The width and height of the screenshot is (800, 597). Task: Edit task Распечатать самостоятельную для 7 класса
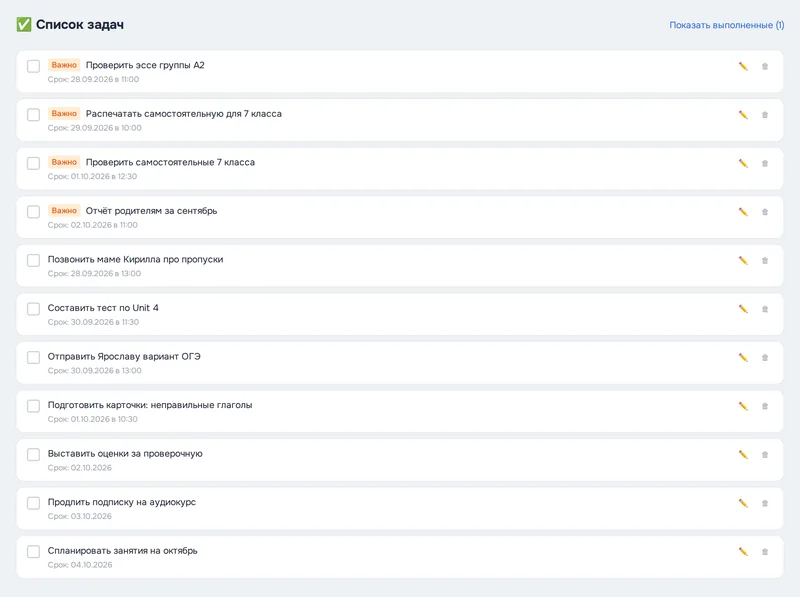click(x=743, y=115)
